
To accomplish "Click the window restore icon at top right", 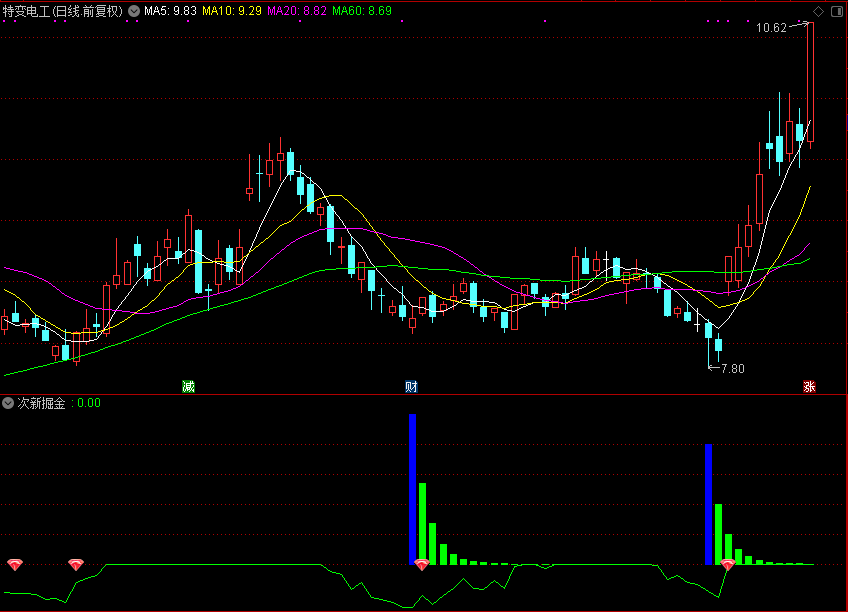I will (x=836, y=11).
